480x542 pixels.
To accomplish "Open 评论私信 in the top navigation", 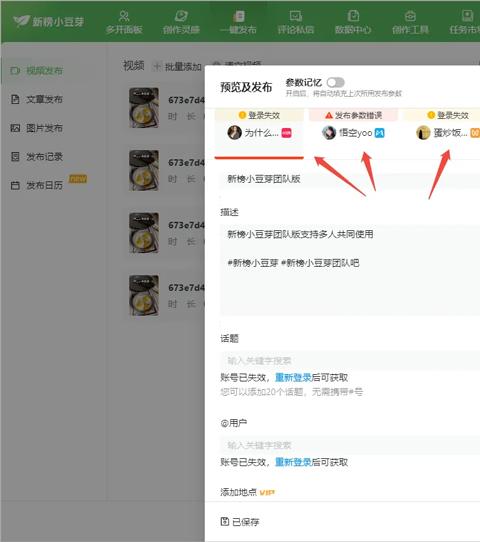I will [296, 22].
